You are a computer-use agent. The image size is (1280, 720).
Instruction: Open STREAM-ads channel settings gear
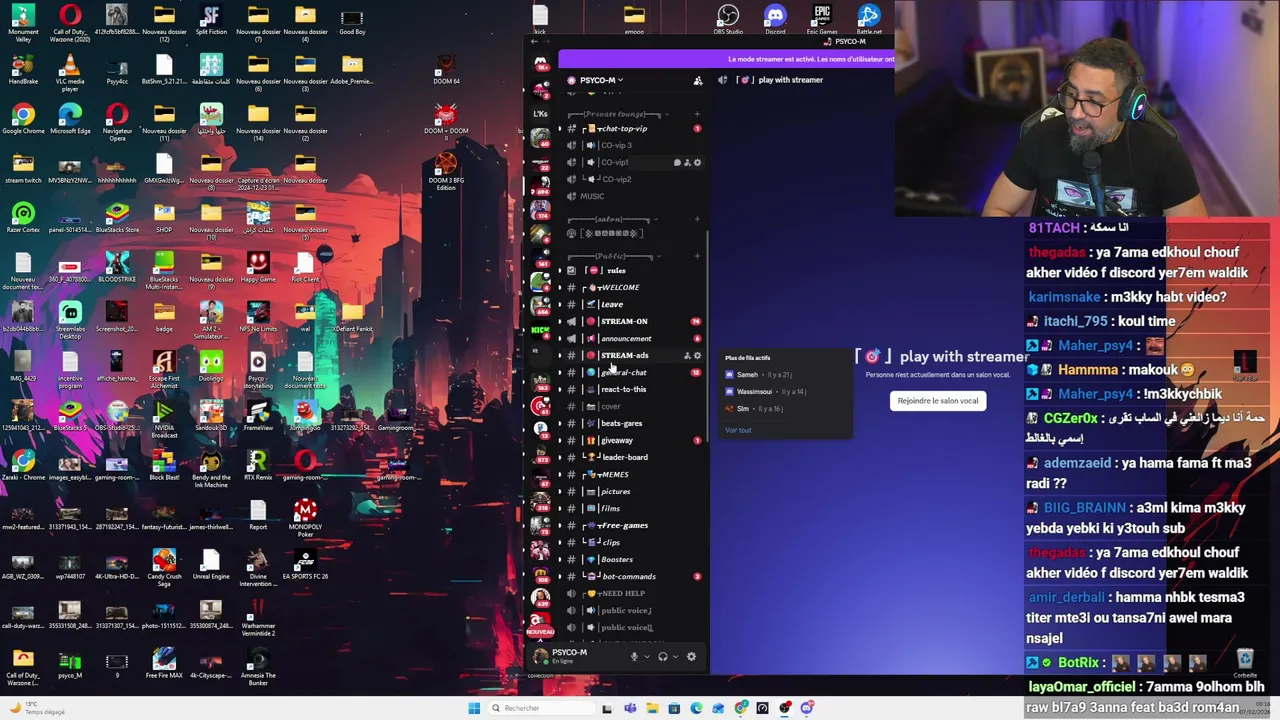point(697,355)
